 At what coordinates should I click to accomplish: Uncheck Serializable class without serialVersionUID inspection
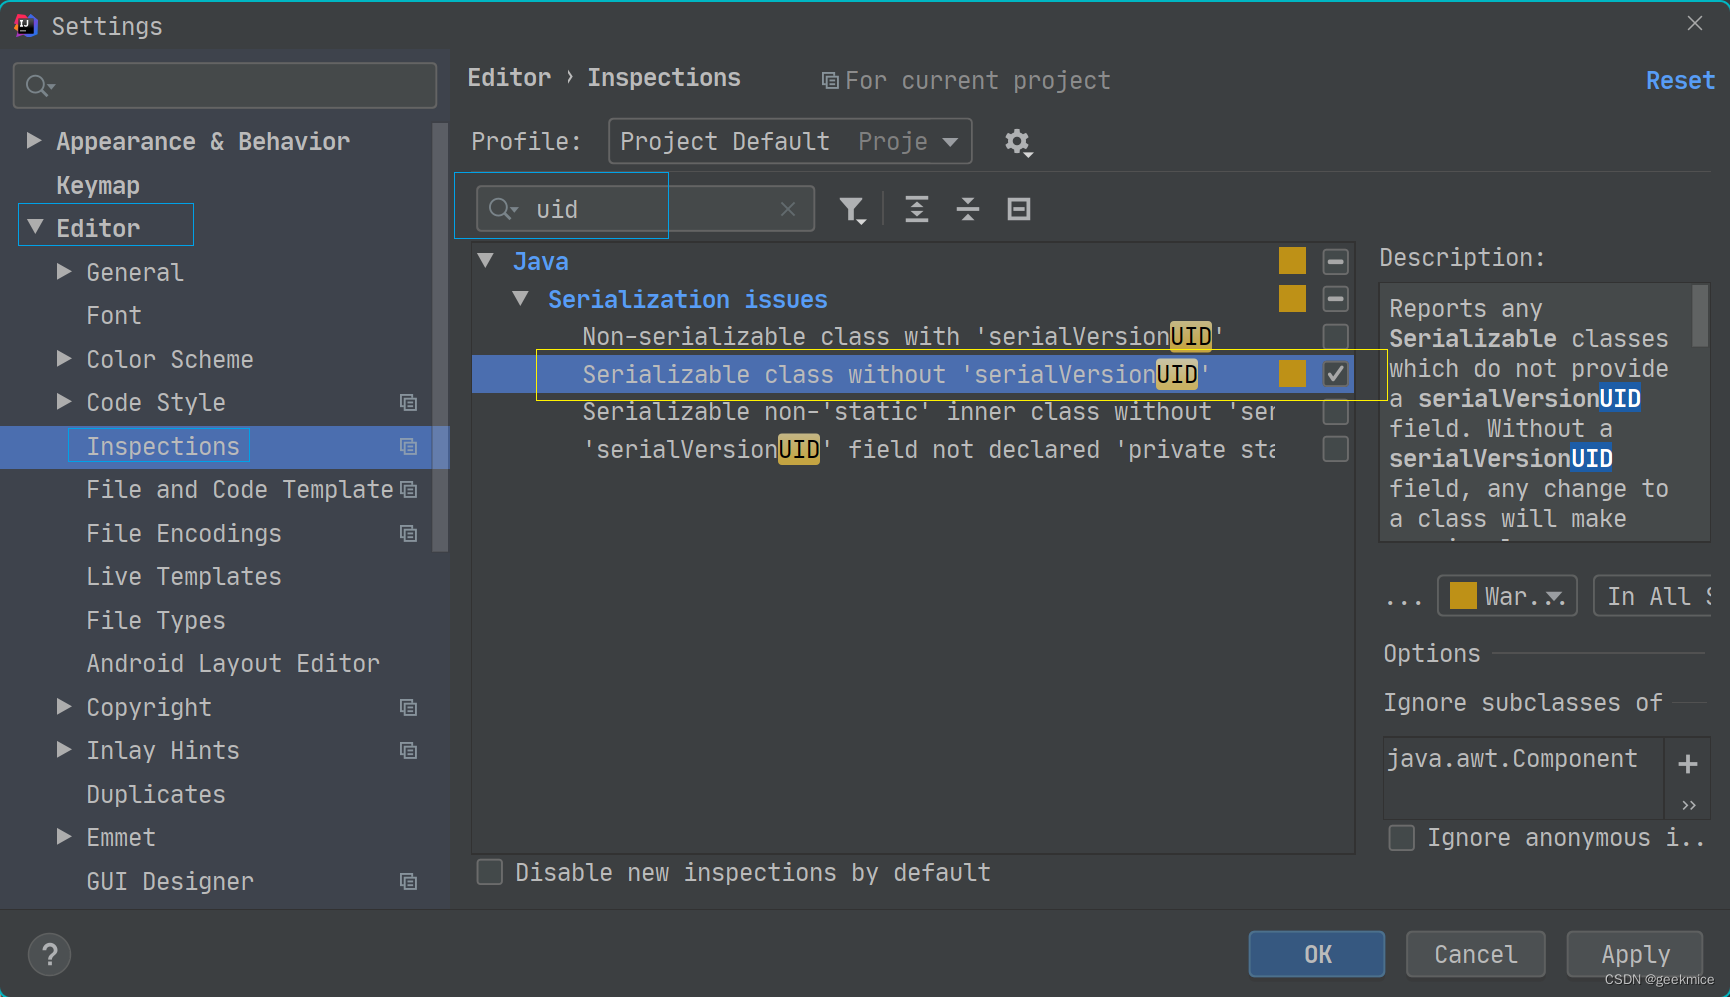1335,374
